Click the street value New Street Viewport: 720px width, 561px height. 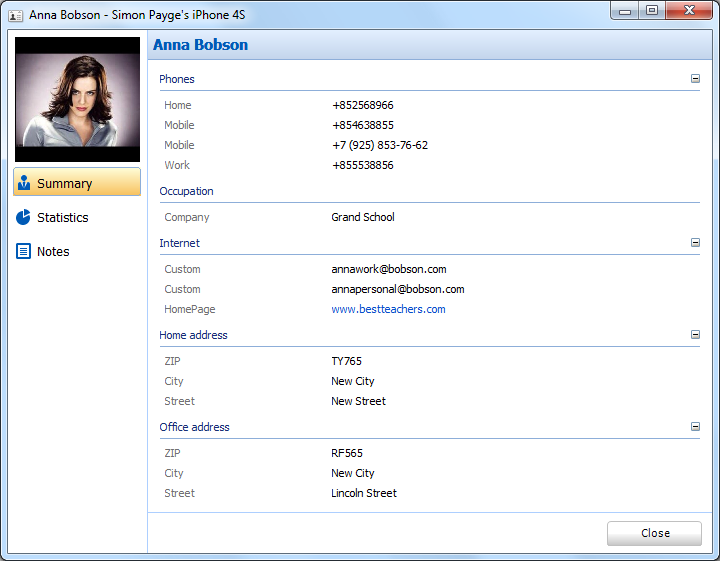pos(358,401)
